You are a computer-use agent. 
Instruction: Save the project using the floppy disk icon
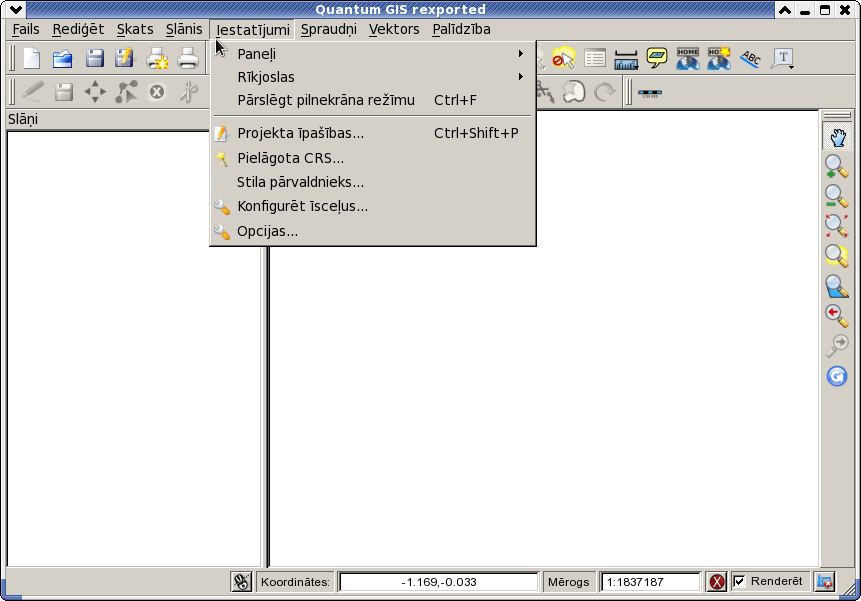coord(94,58)
